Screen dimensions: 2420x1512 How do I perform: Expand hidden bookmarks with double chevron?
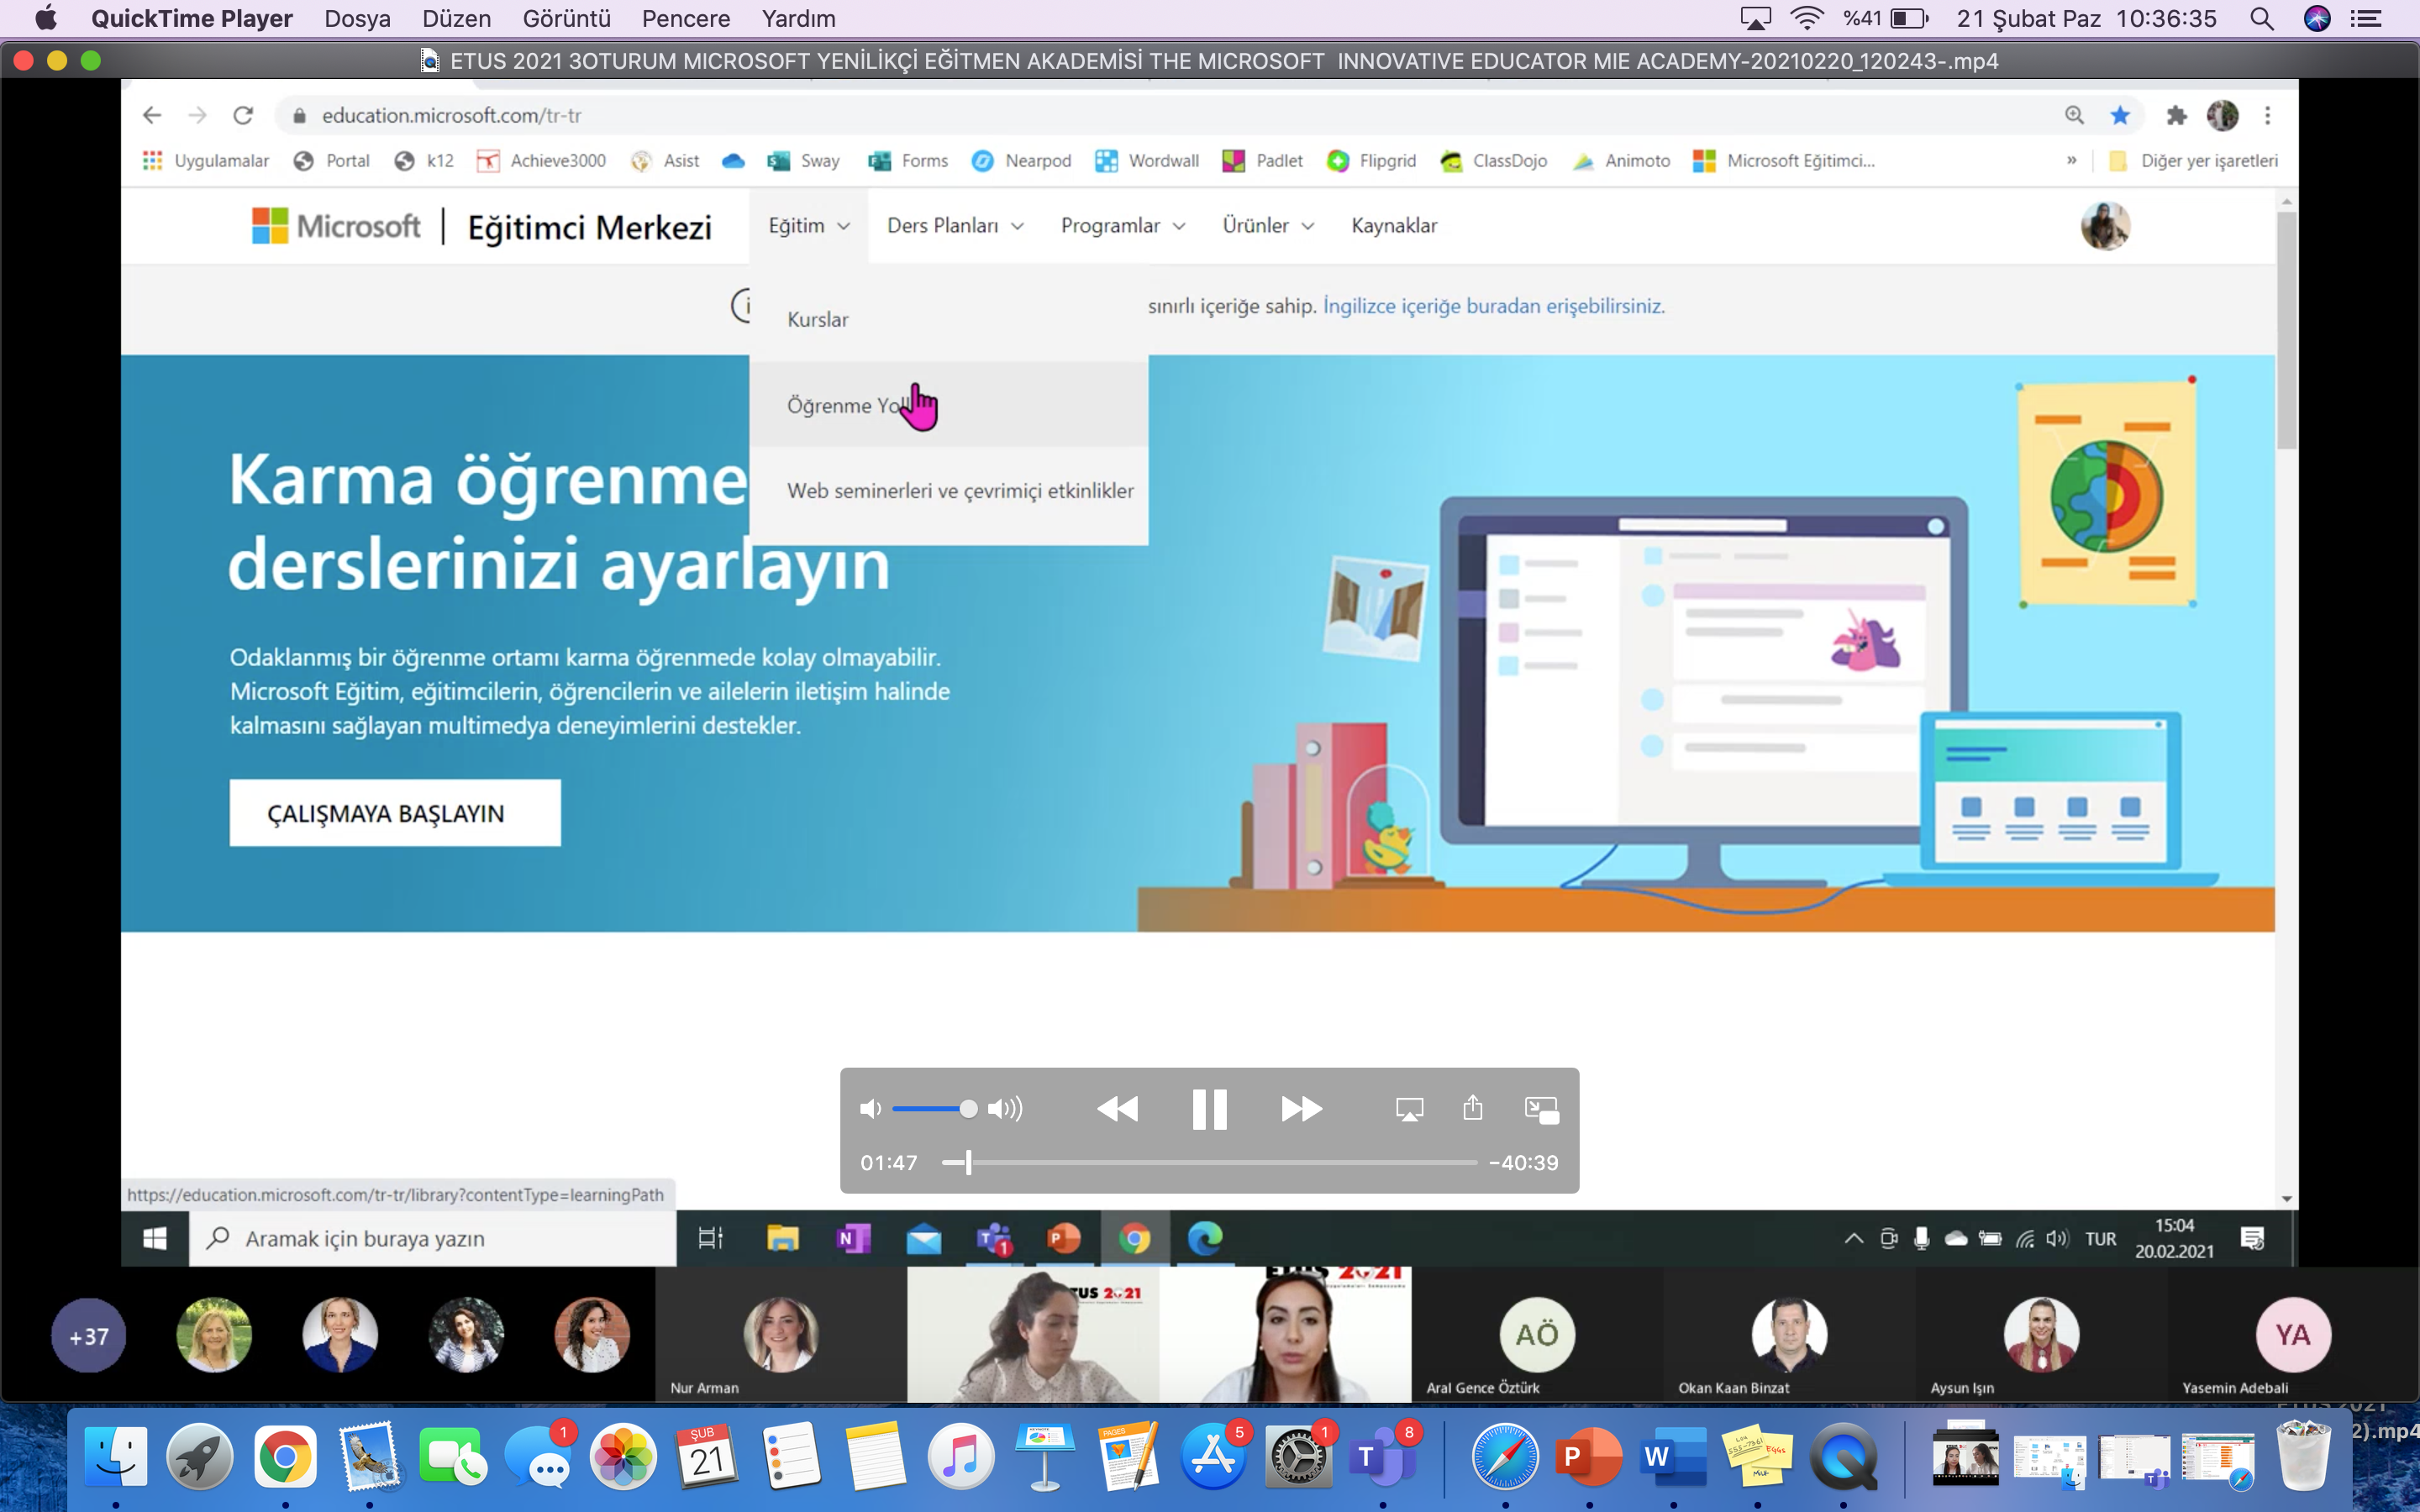coord(2071,161)
